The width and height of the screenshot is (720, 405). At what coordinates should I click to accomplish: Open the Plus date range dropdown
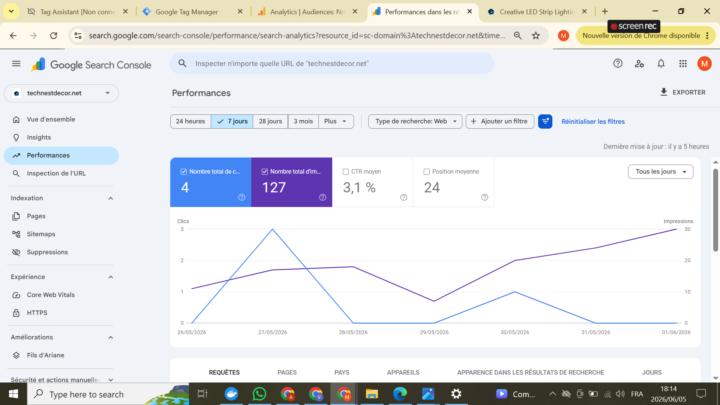(336, 121)
